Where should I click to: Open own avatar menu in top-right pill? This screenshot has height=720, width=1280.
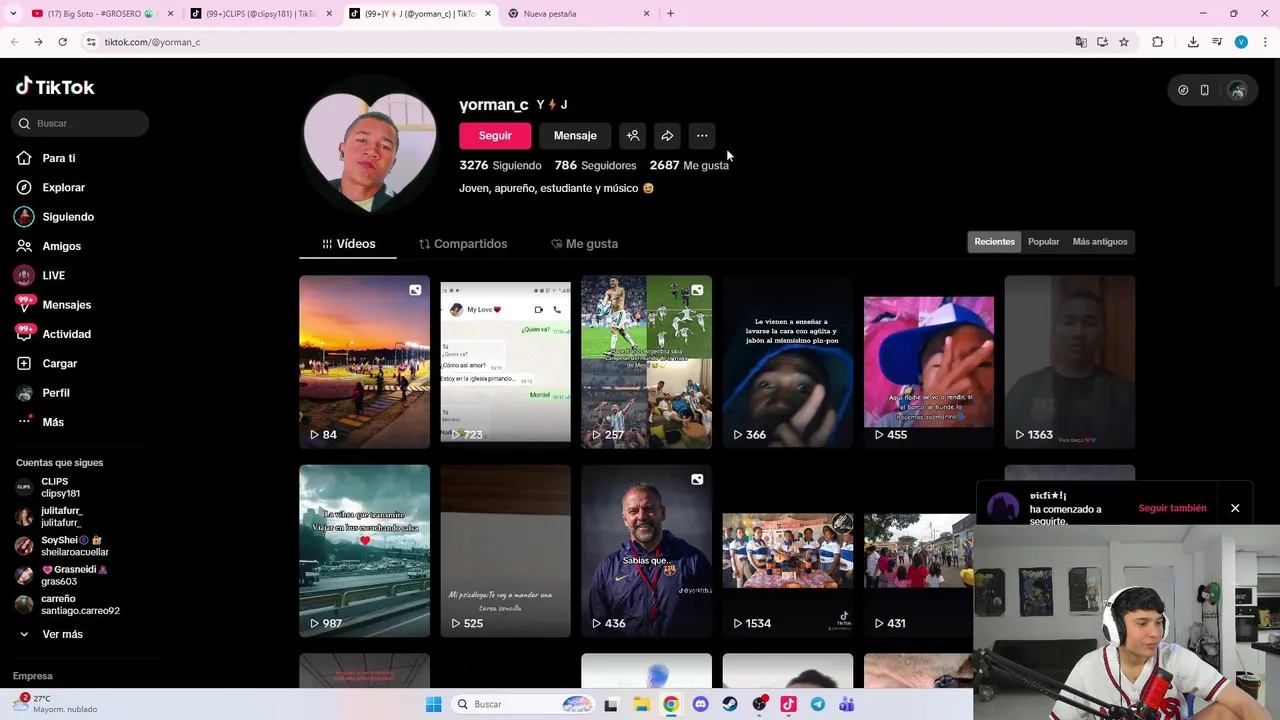pos(1237,90)
